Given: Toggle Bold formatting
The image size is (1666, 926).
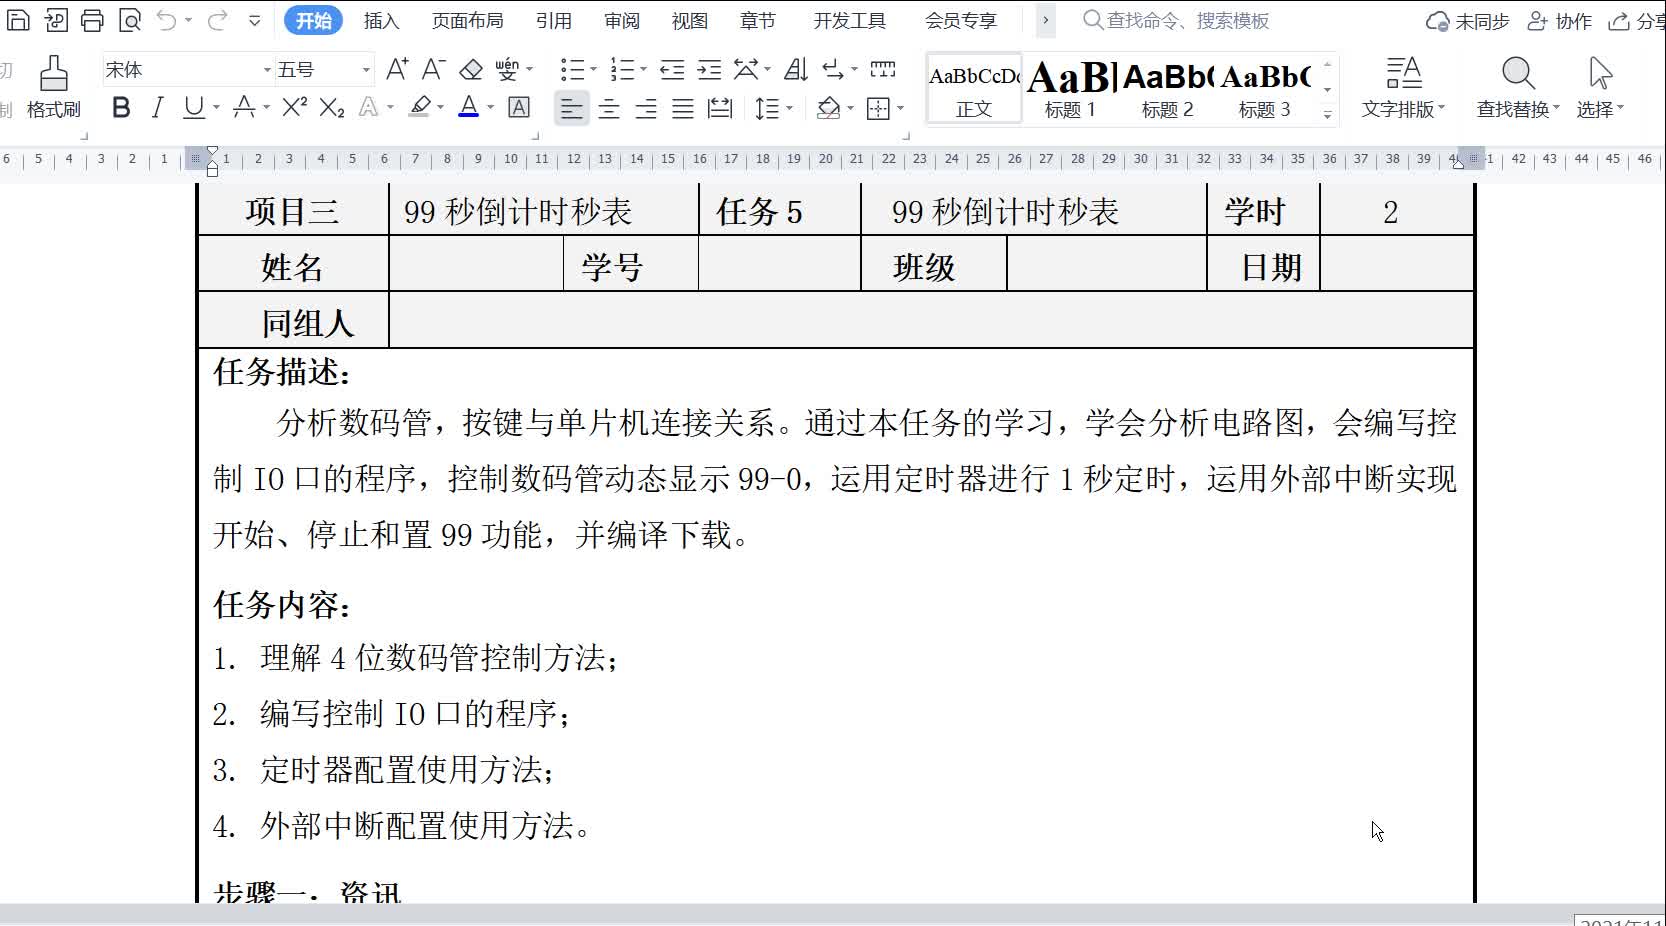Looking at the screenshot, I should click(121, 107).
